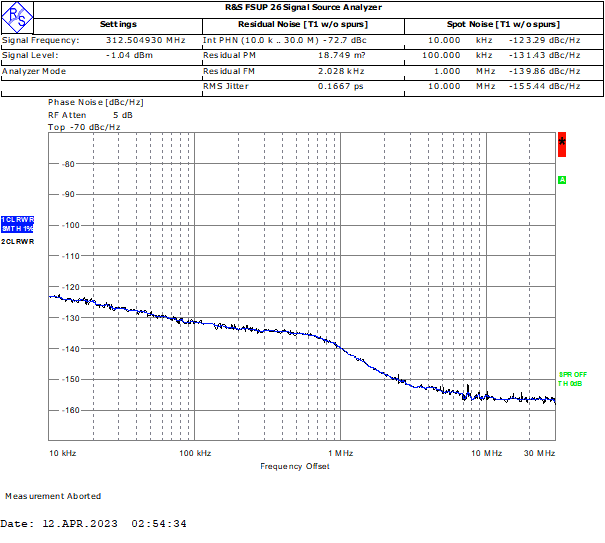Click the SPR OFF status label
Screen dimensions: 605x543
click(x=573, y=374)
